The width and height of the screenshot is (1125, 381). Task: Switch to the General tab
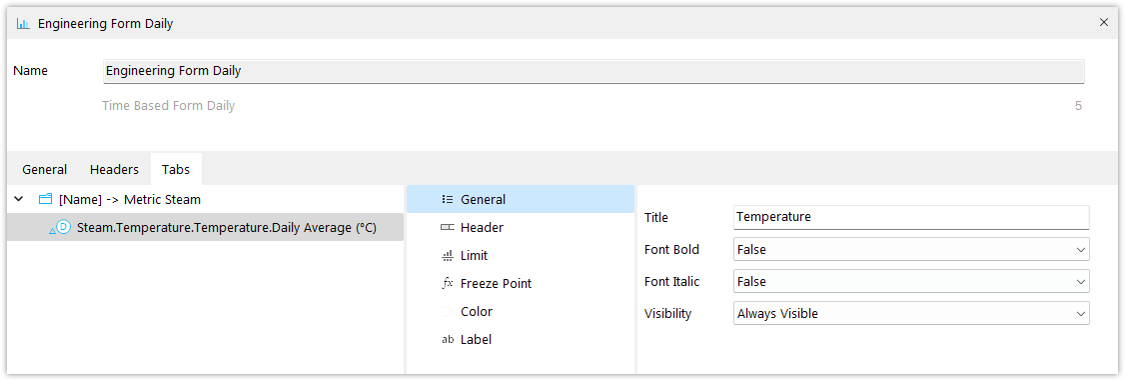coord(44,170)
